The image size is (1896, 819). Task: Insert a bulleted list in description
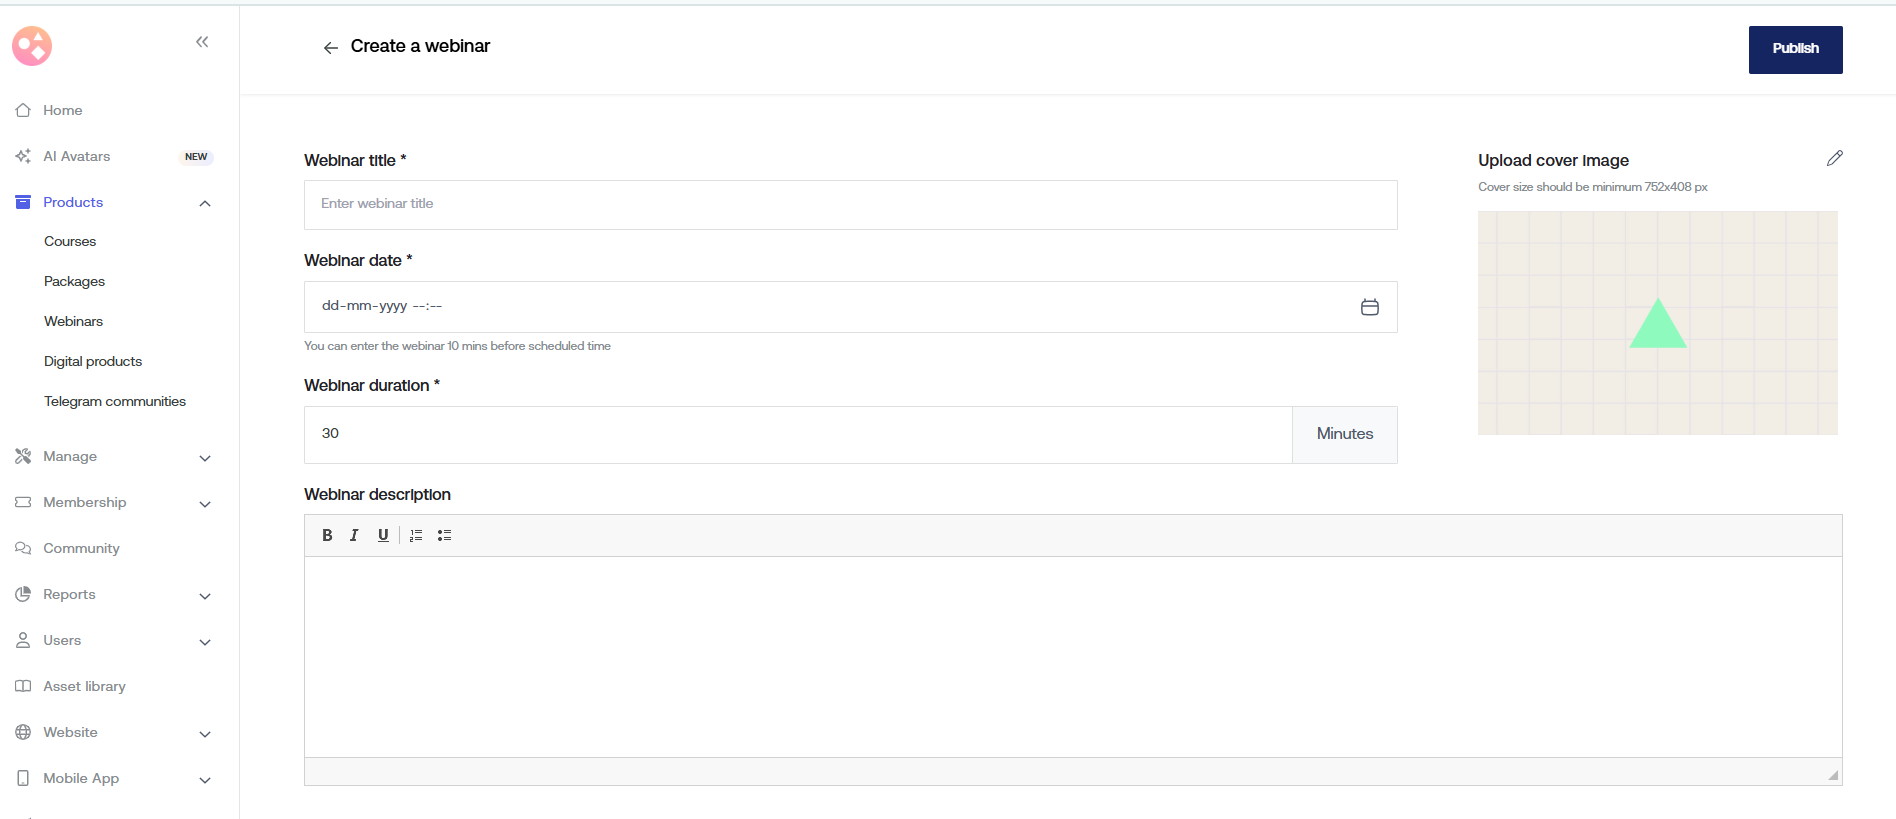(x=445, y=536)
